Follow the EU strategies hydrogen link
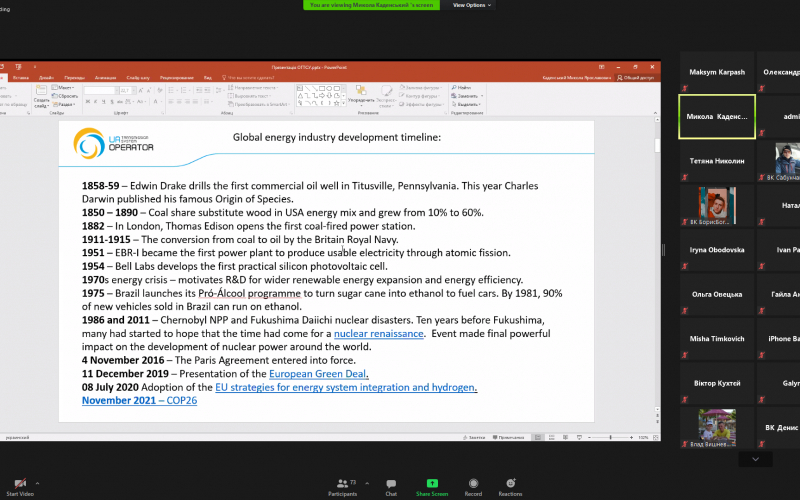800x500 pixels. click(x=345, y=387)
